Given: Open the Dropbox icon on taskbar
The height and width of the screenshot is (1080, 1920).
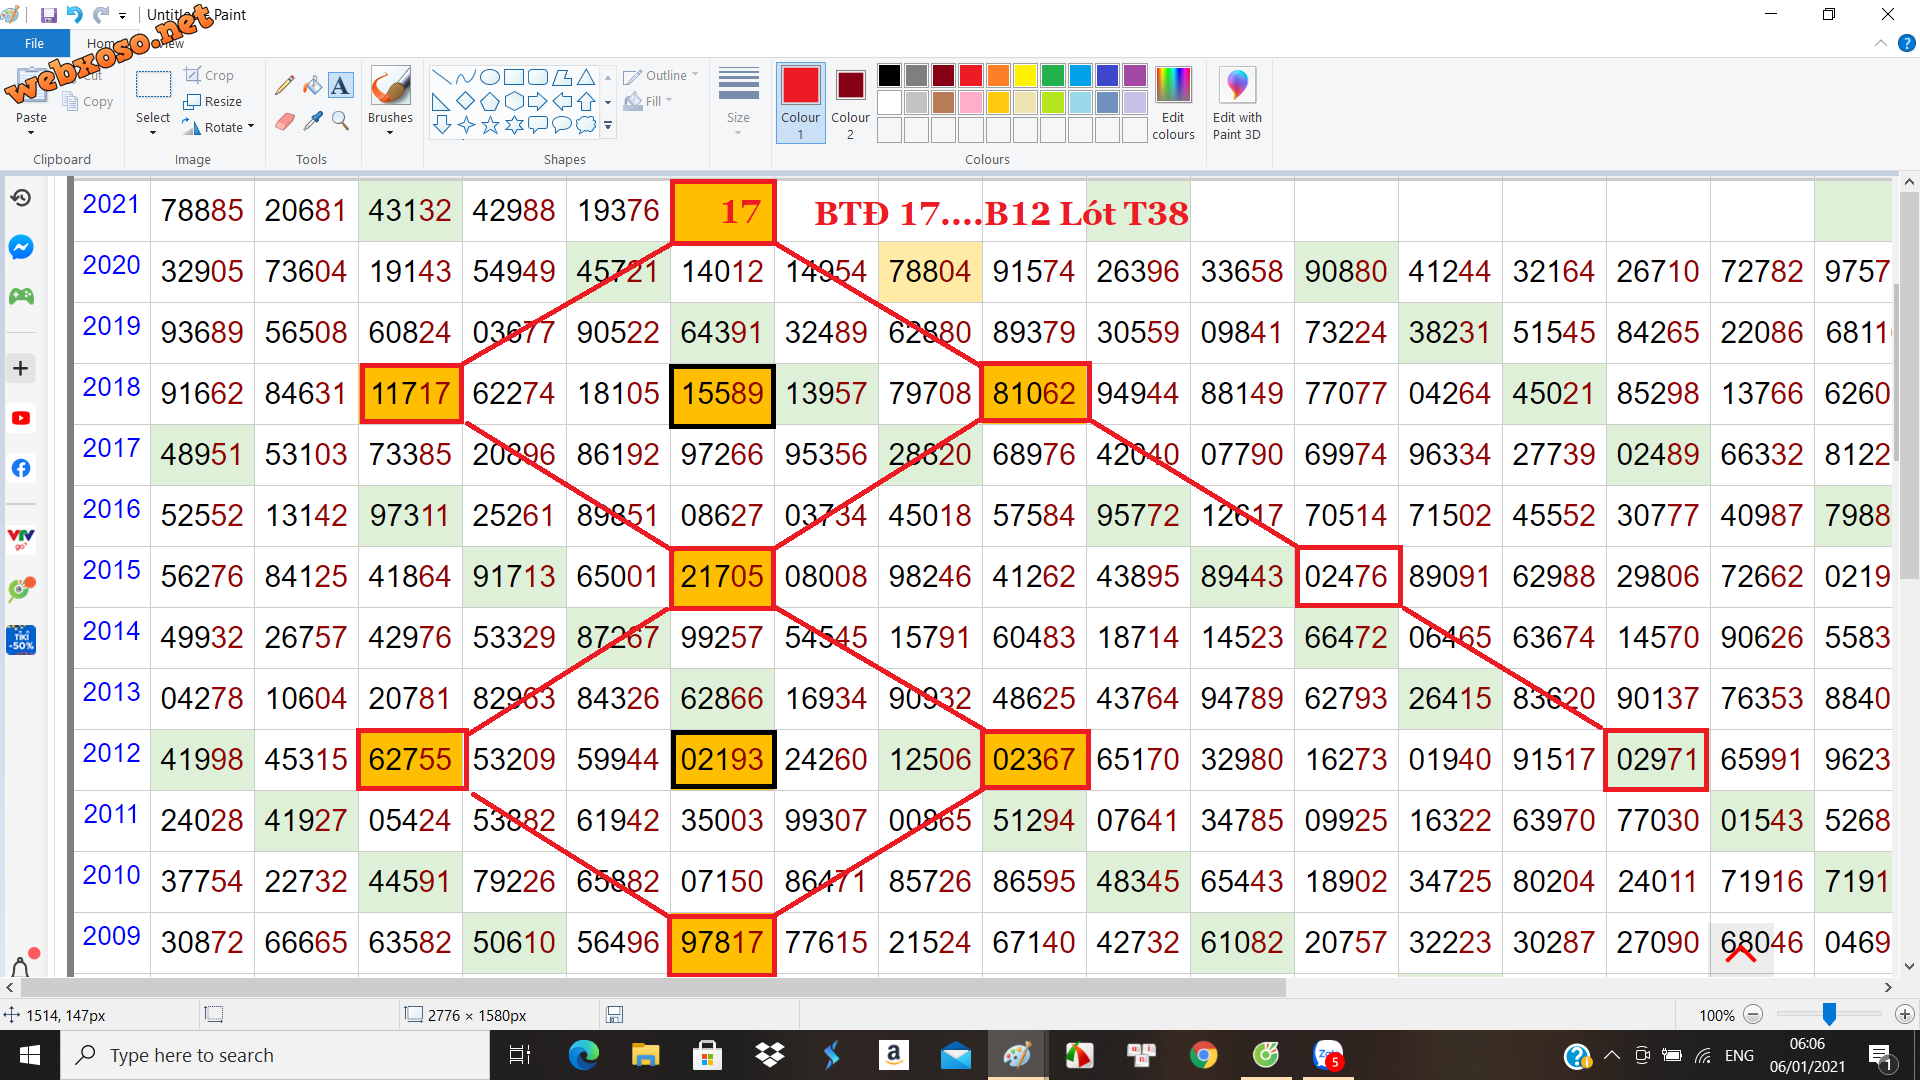Looking at the screenshot, I should 769,1055.
